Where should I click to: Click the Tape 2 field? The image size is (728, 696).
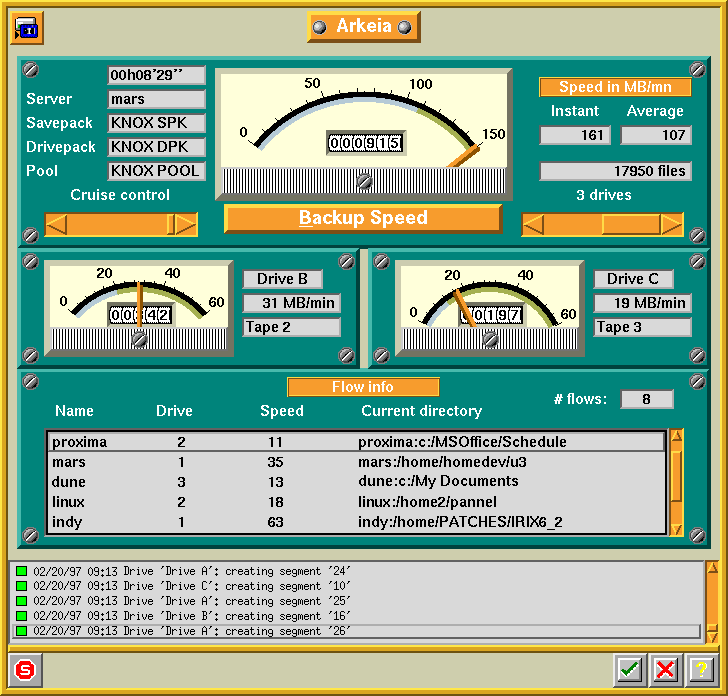tap(292, 327)
